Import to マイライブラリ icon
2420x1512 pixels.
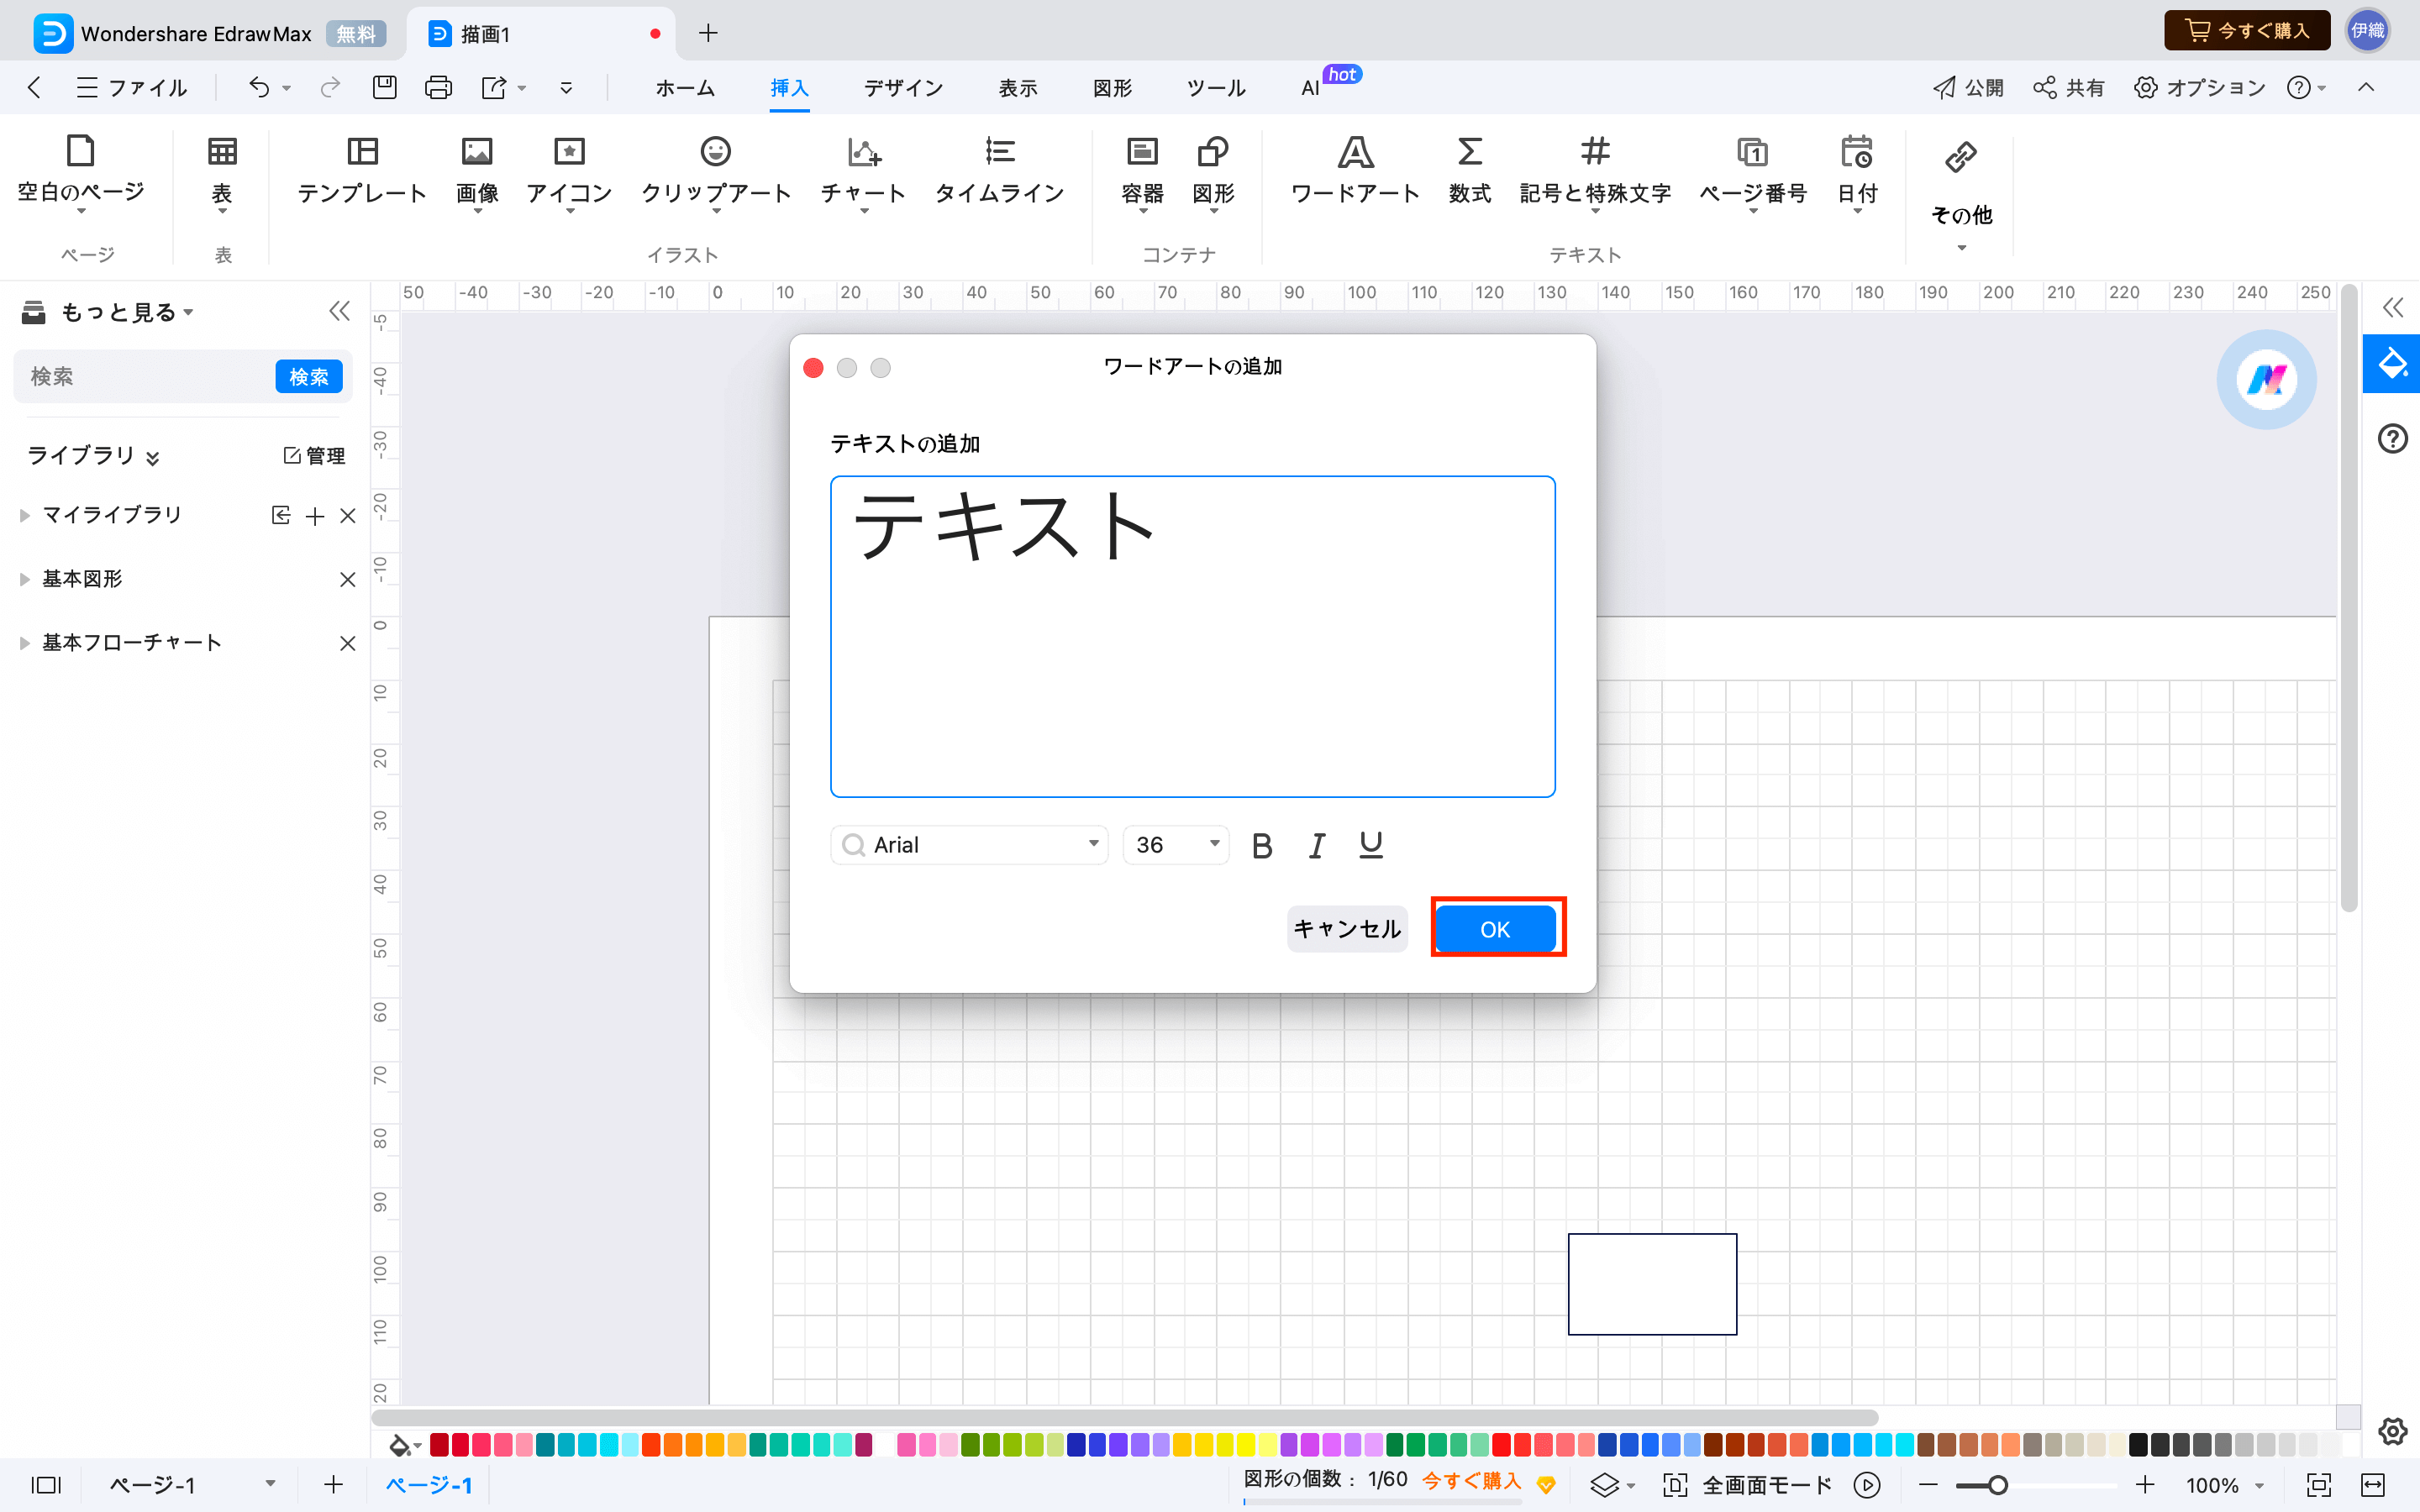[281, 516]
